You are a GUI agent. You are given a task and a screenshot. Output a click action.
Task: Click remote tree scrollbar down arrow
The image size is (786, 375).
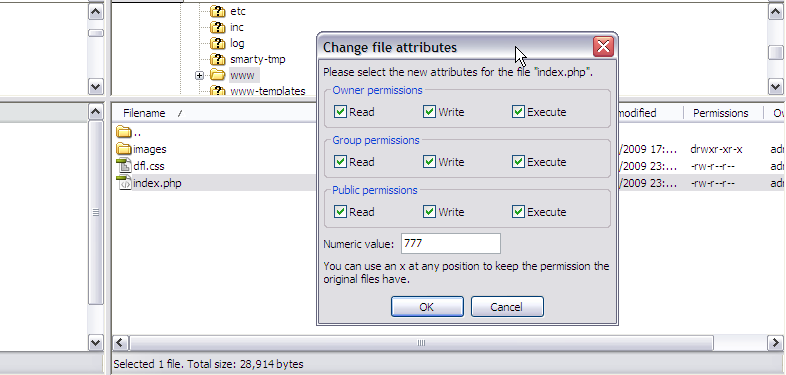pyautogui.click(x=775, y=86)
